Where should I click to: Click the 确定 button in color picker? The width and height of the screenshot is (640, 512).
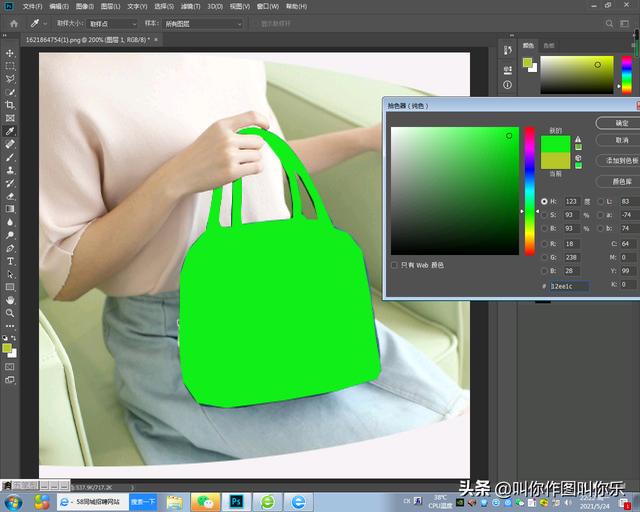pyautogui.click(x=618, y=122)
